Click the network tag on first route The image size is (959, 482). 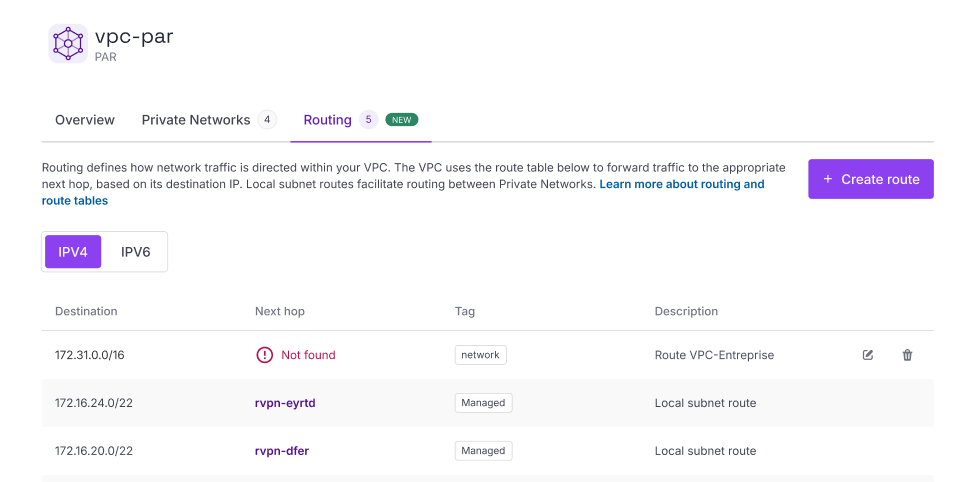[x=480, y=355]
